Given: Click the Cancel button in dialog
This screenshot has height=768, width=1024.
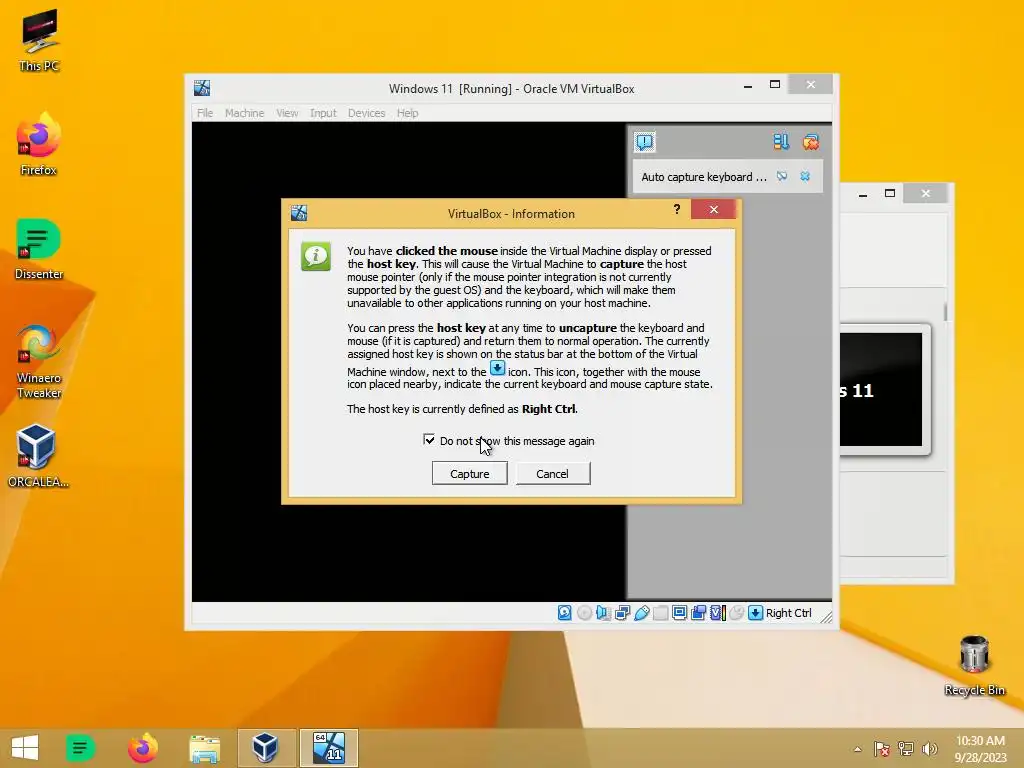Looking at the screenshot, I should tap(552, 473).
